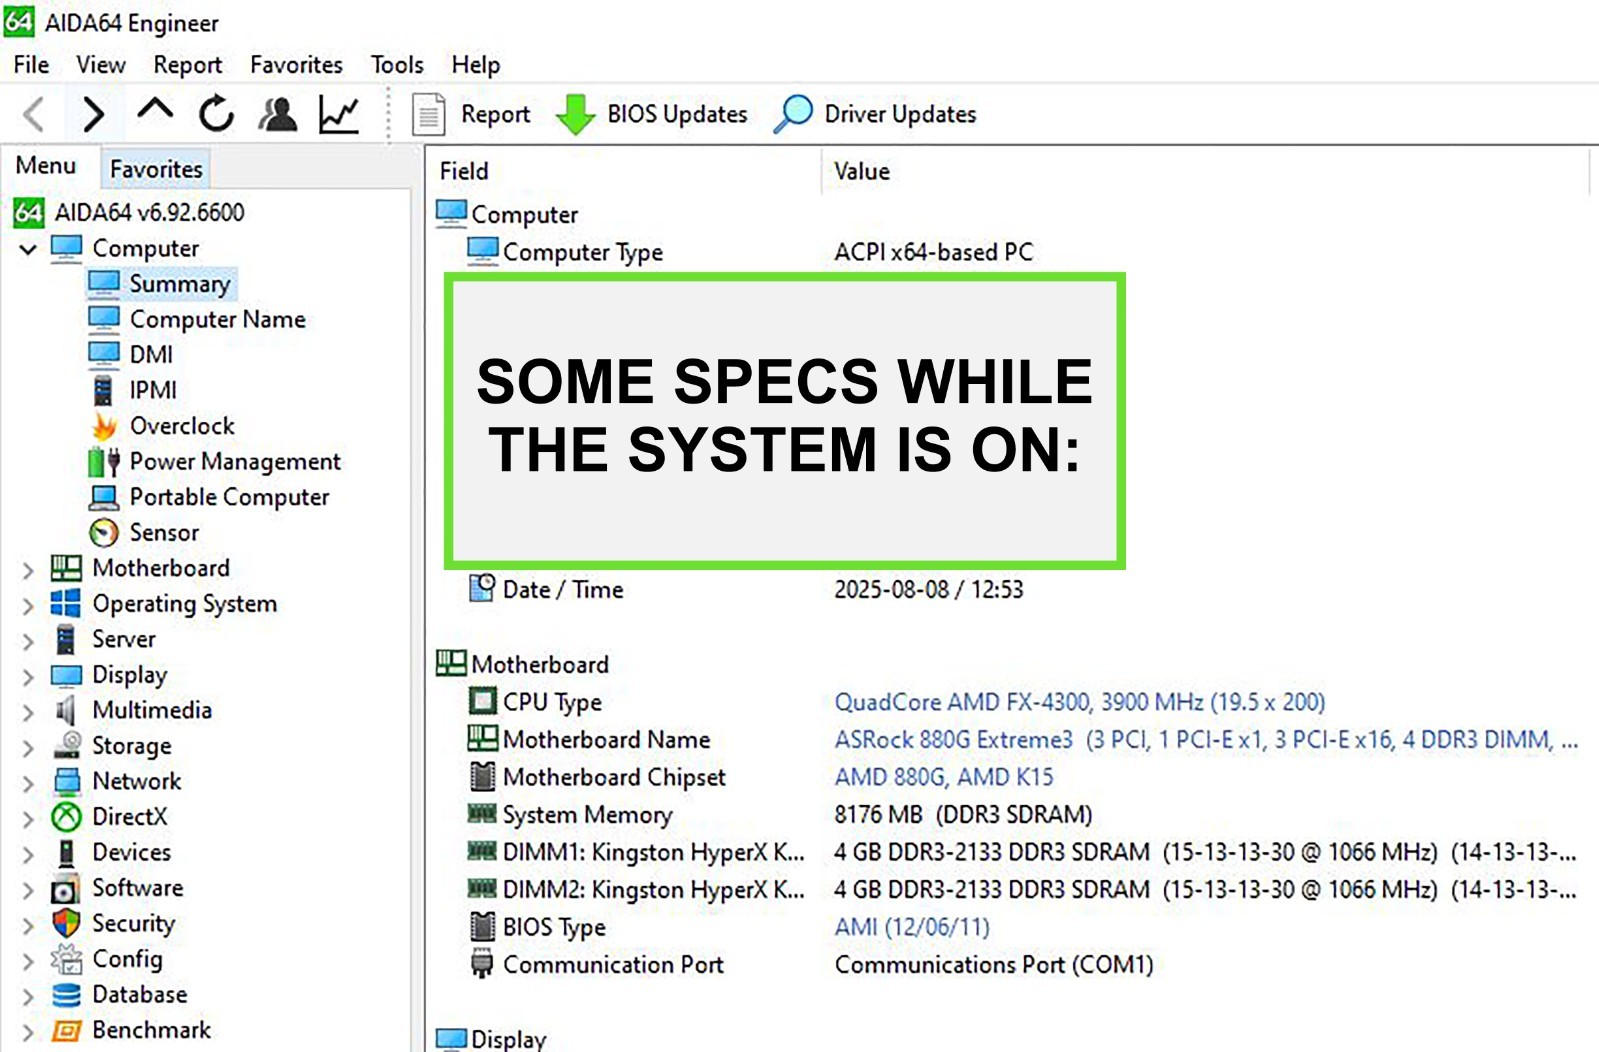Click the AIDA64 v6.92.6600 root icon
Screen dimensions: 1599x1052
(28, 212)
